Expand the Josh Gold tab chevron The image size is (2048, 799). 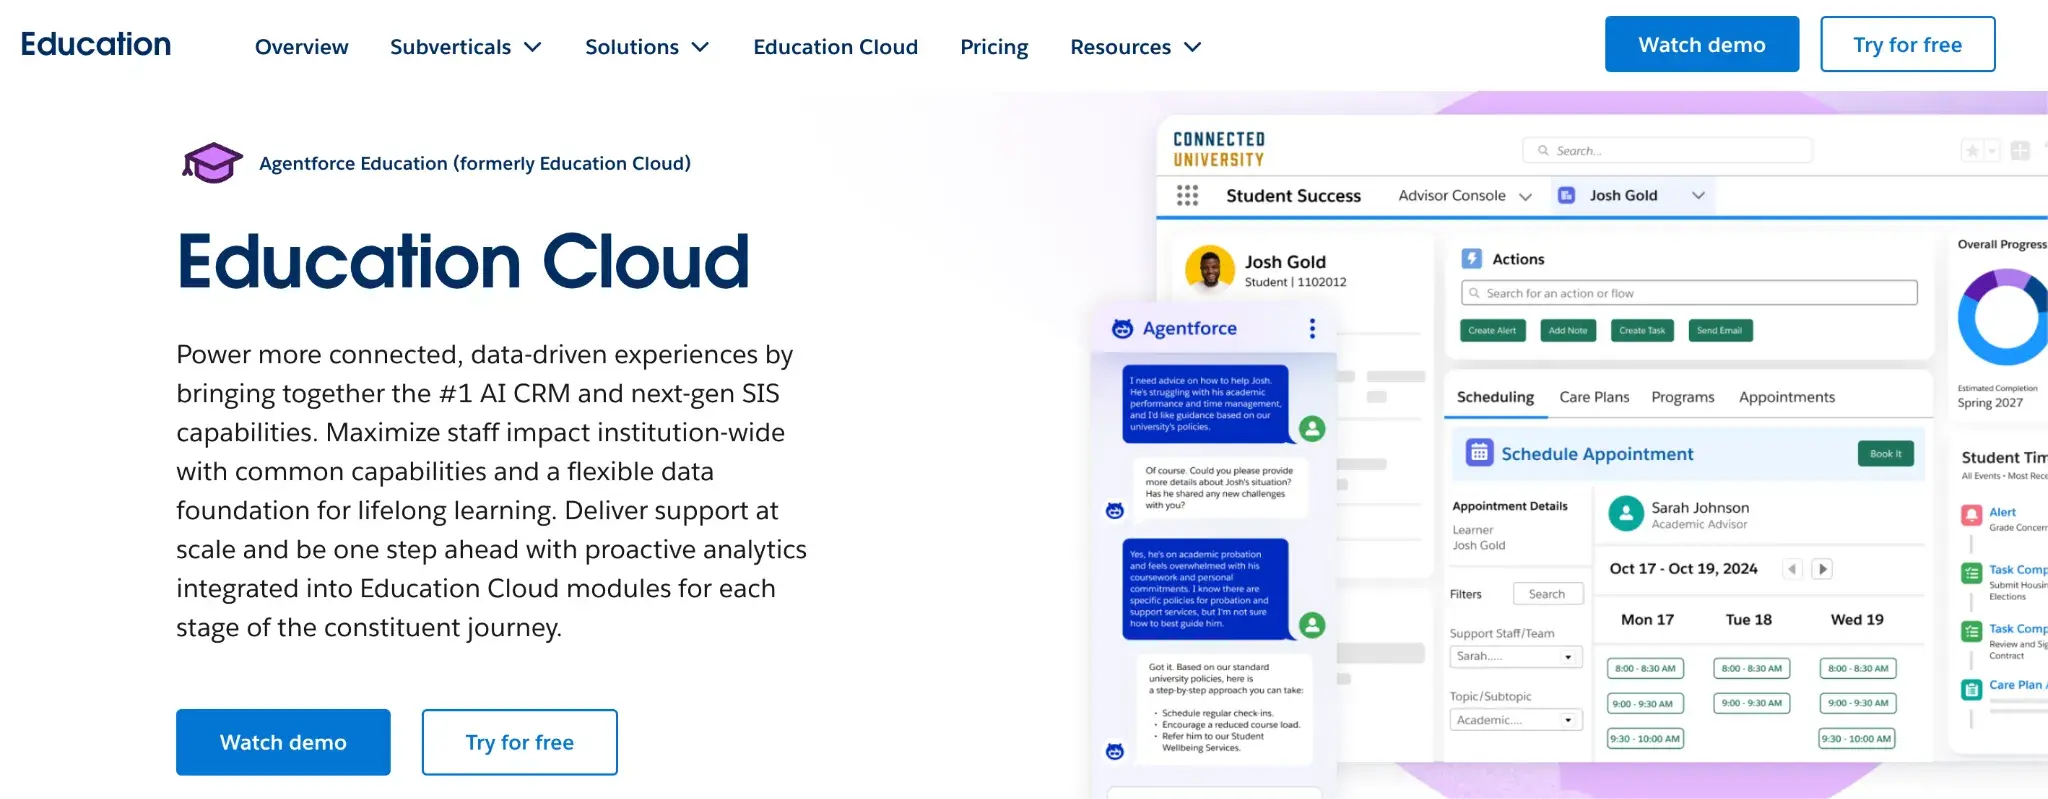1698,195
